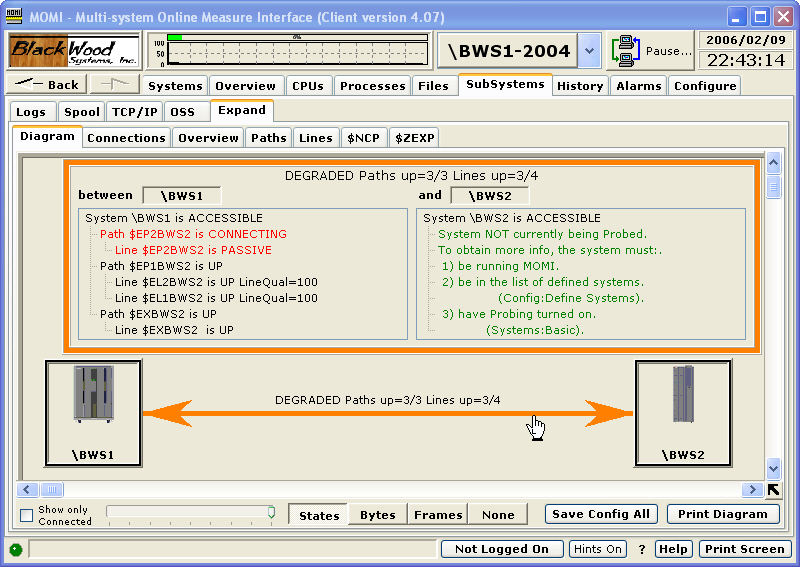800x567 pixels.
Task: Select the Frames display mode
Action: (438, 515)
